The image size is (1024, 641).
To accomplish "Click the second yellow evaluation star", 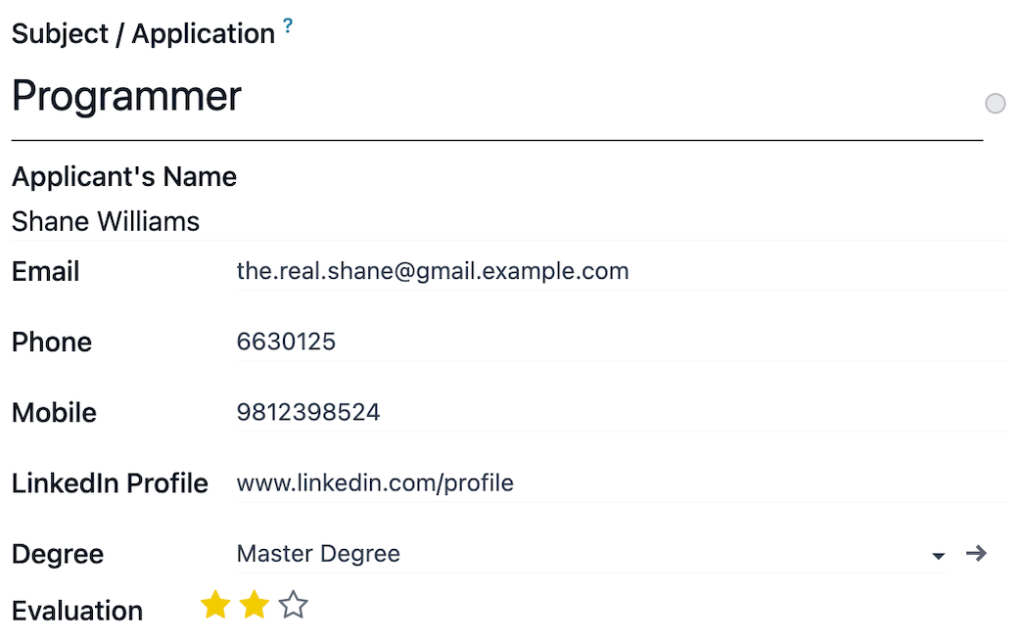I will tap(254, 605).
